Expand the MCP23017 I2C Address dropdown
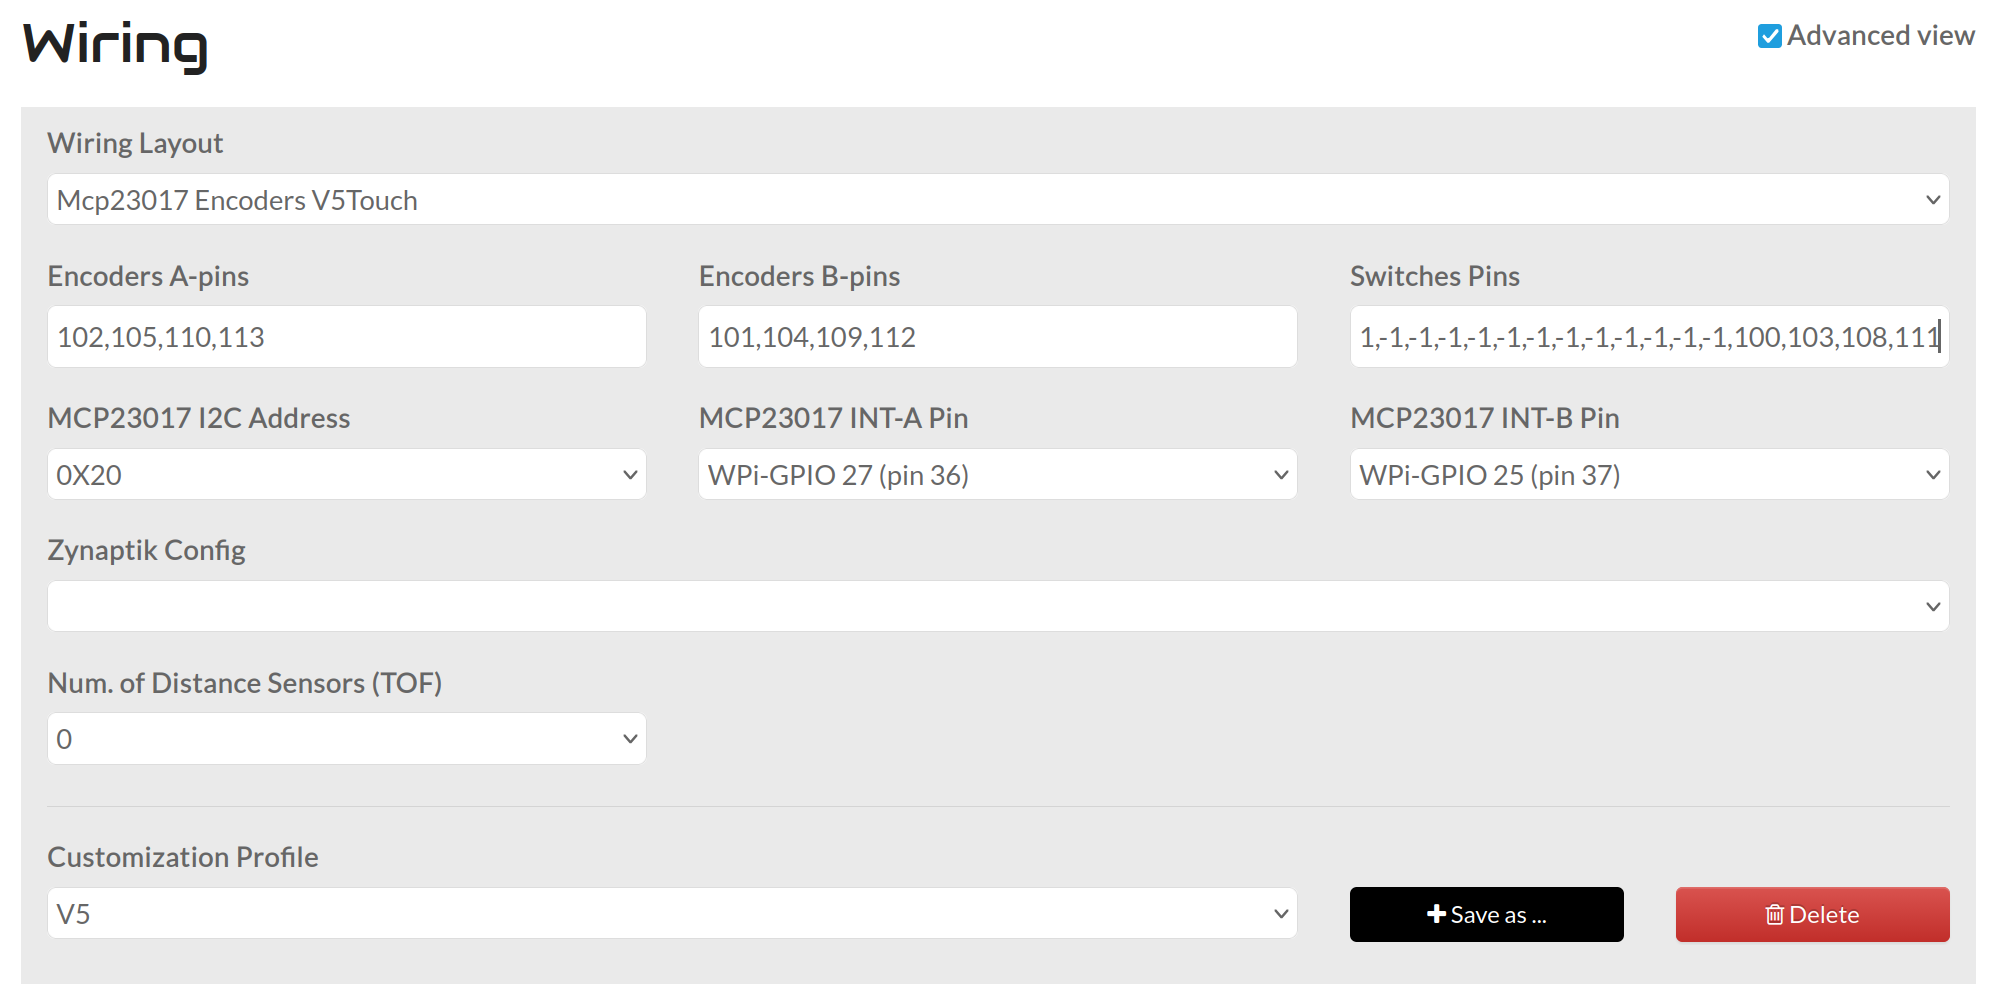2000x984 pixels. [346, 475]
